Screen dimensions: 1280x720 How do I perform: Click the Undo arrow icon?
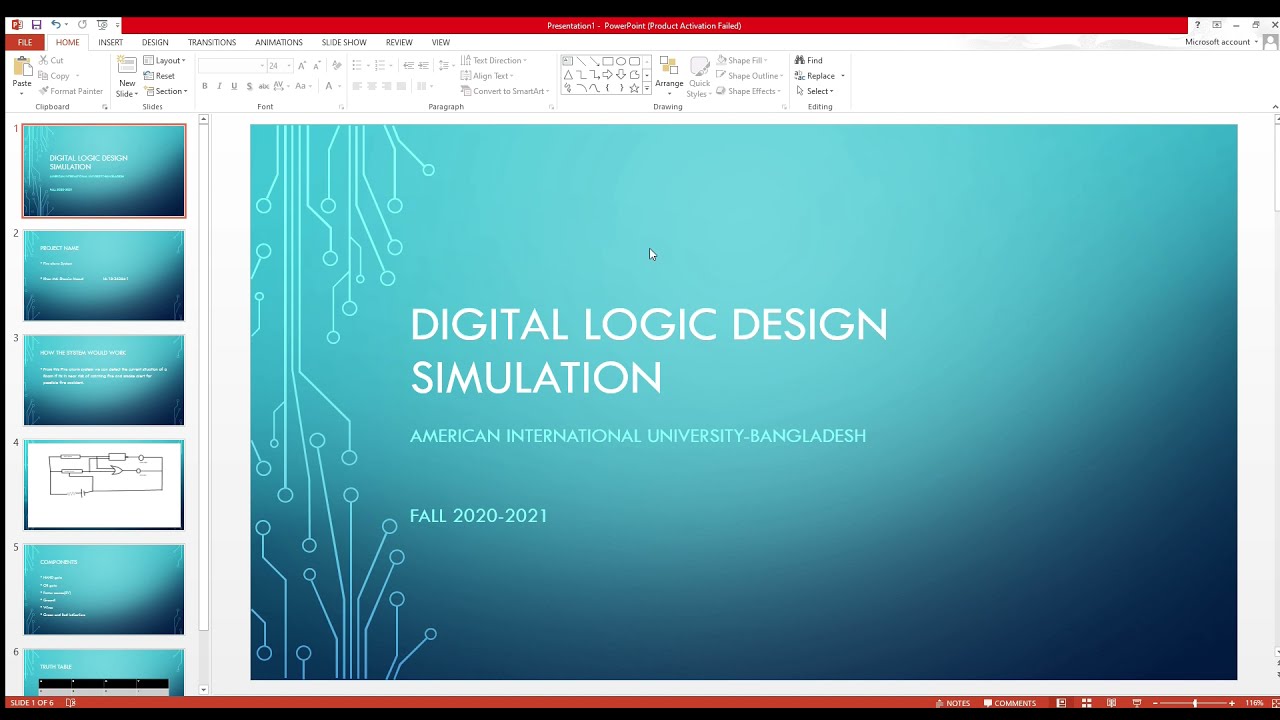click(x=55, y=25)
